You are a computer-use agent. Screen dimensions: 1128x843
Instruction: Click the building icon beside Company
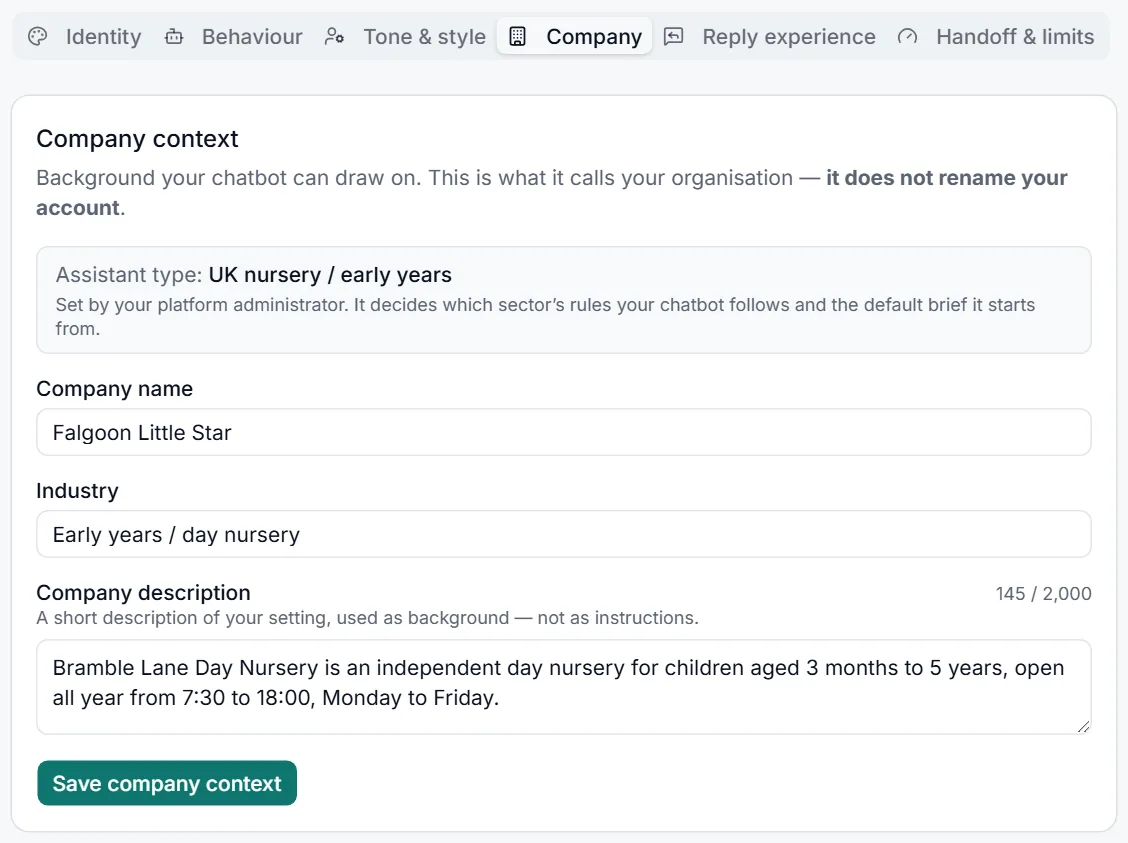pyautogui.click(x=517, y=36)
